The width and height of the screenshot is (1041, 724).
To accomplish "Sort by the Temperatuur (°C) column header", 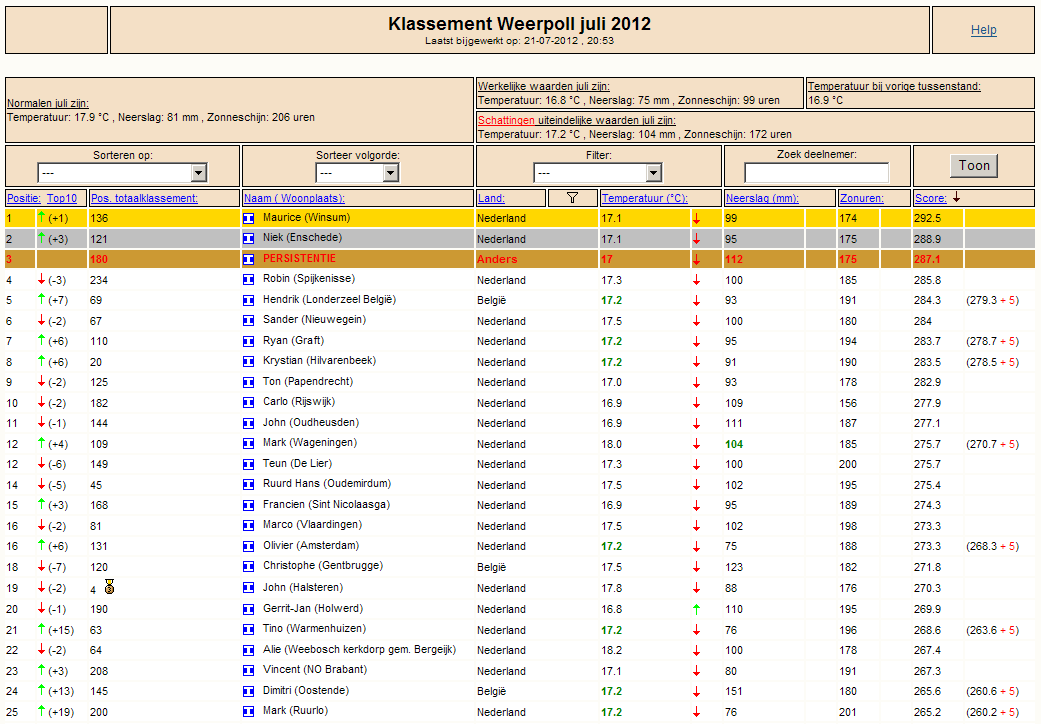I will click(x=645, y=198).
